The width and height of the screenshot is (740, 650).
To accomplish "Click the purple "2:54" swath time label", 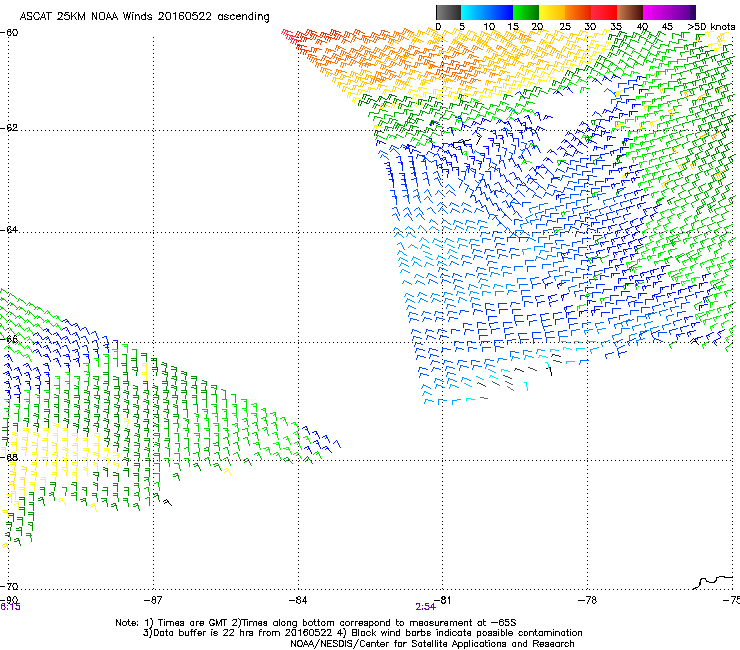I will (425, 607).
